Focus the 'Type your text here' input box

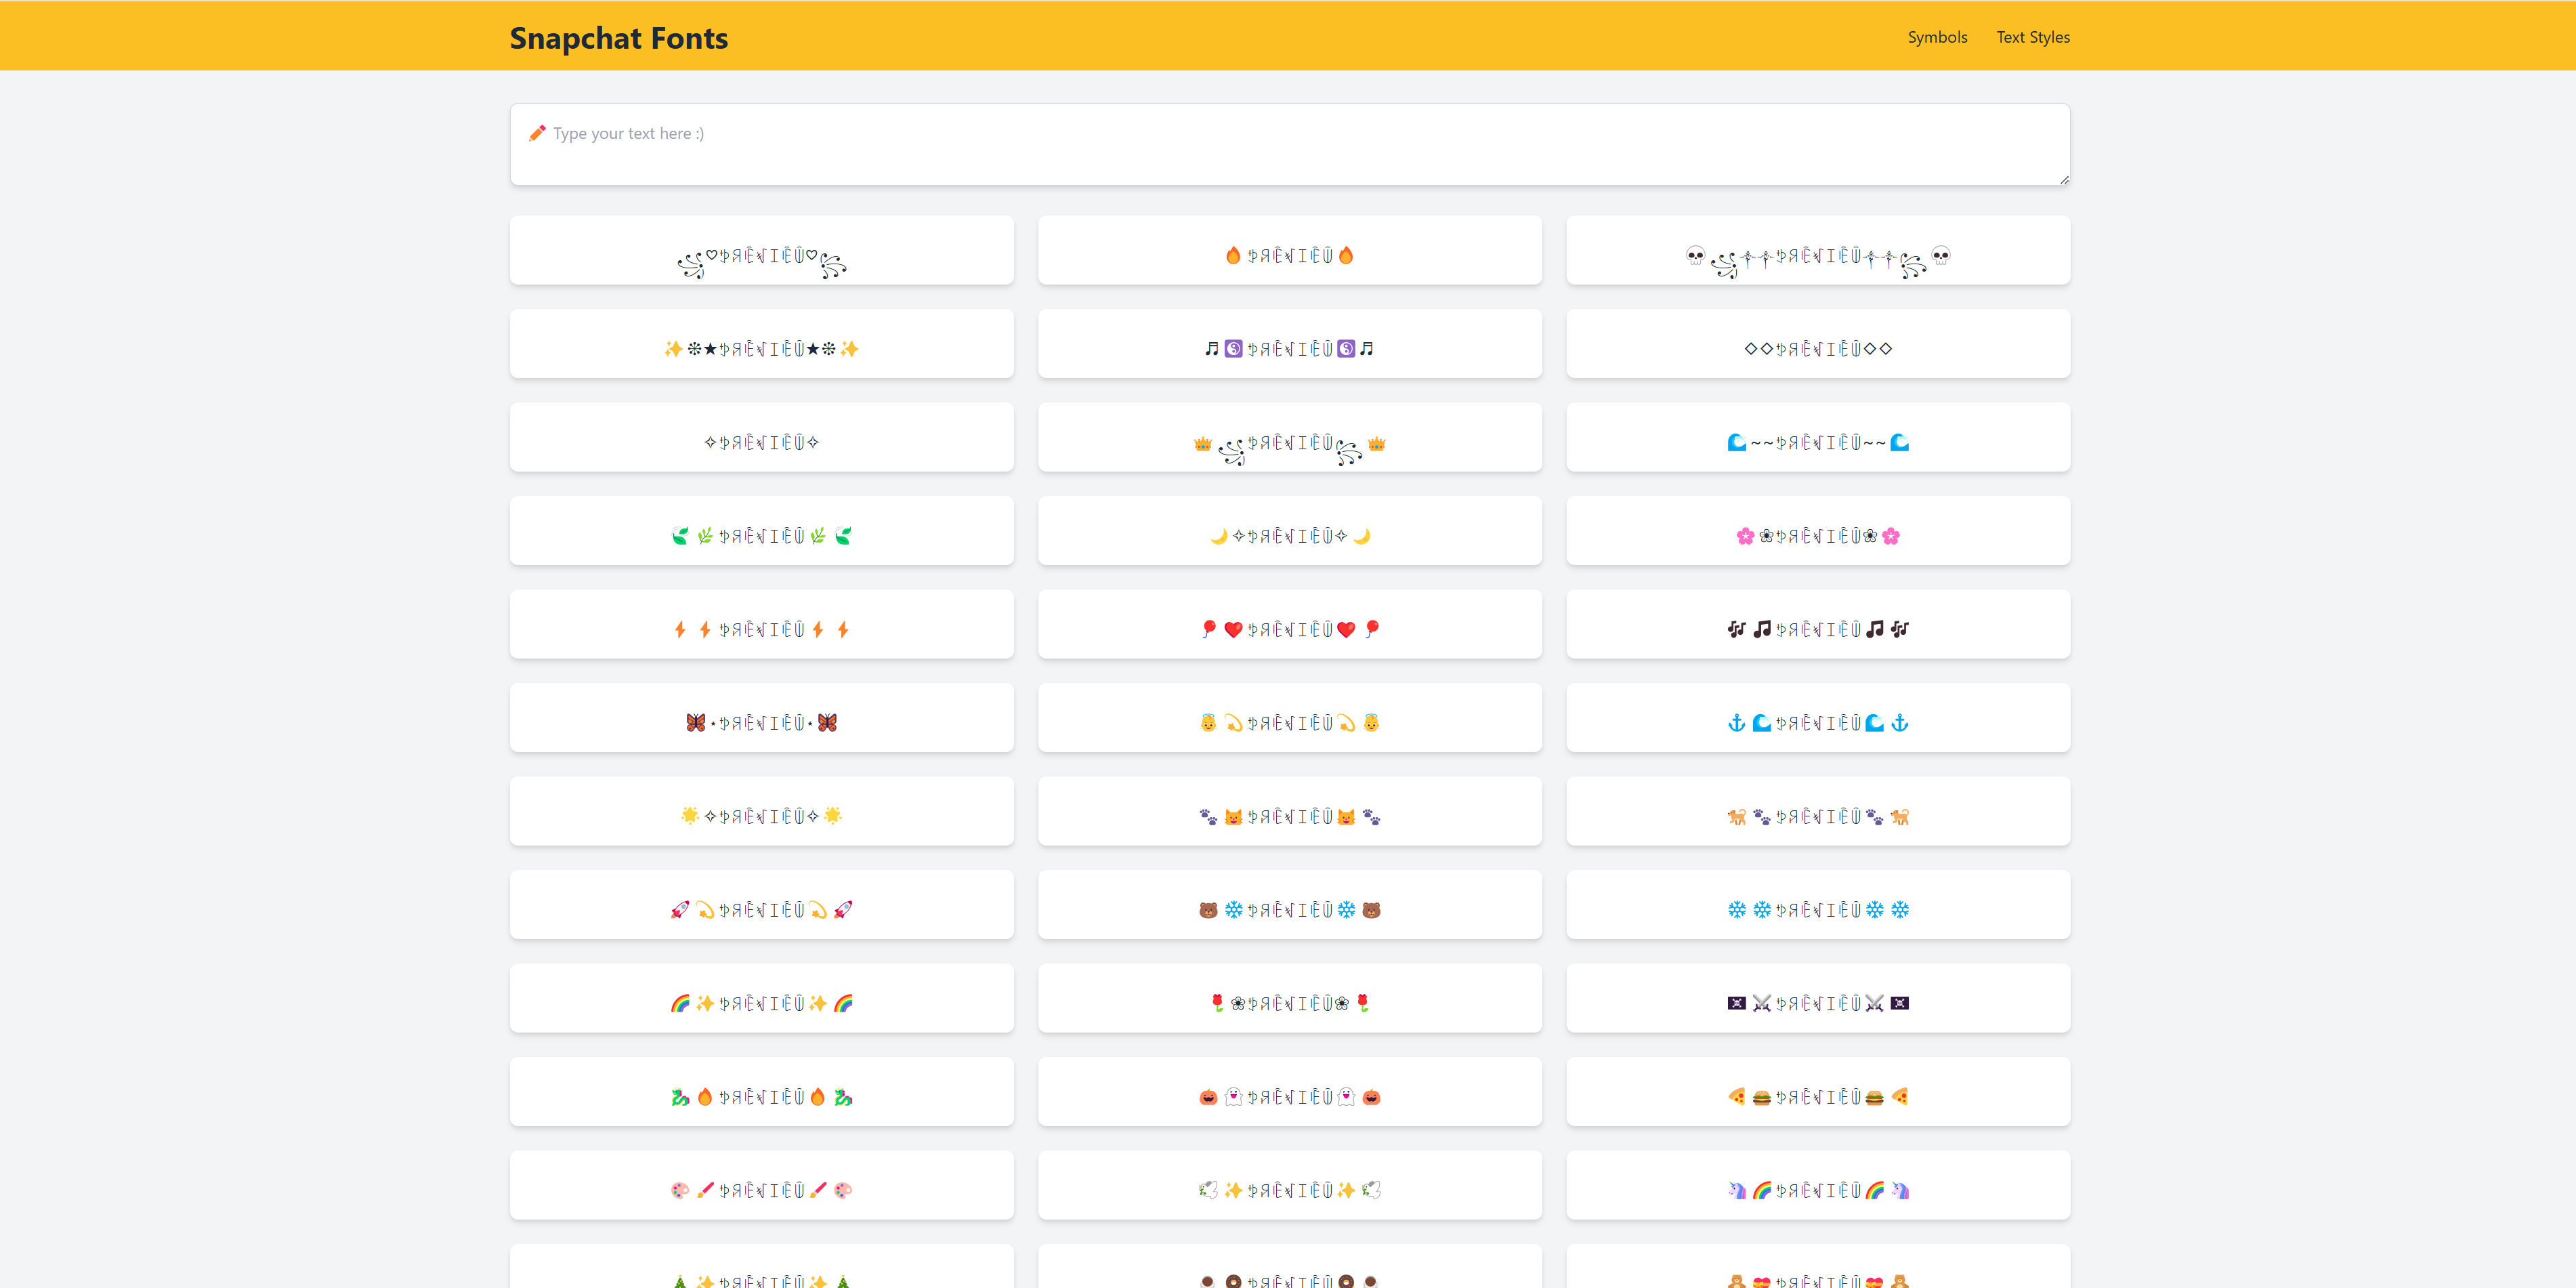pos(1290,144)
